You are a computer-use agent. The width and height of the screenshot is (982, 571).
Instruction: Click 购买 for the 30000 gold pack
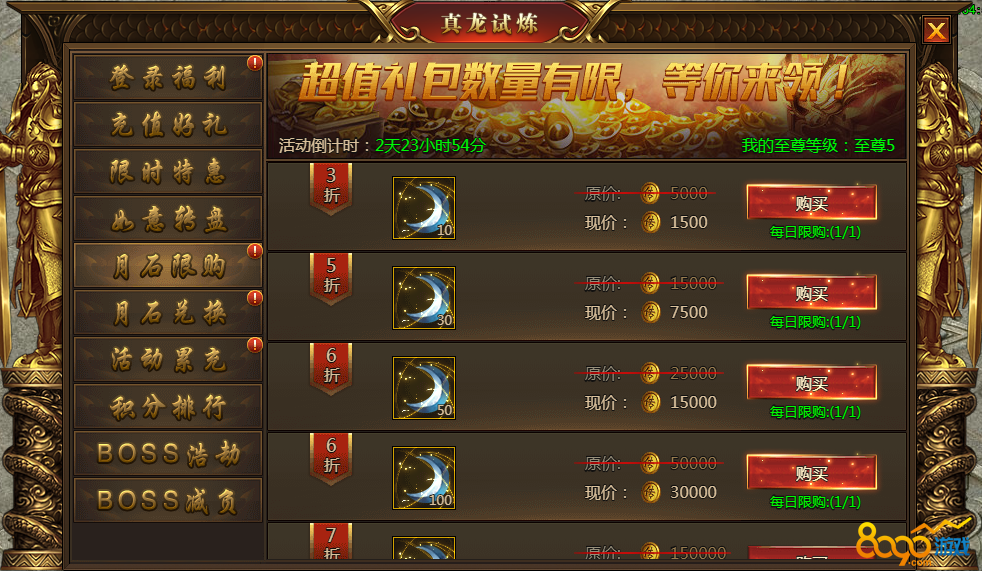click(x=812, y=473)
